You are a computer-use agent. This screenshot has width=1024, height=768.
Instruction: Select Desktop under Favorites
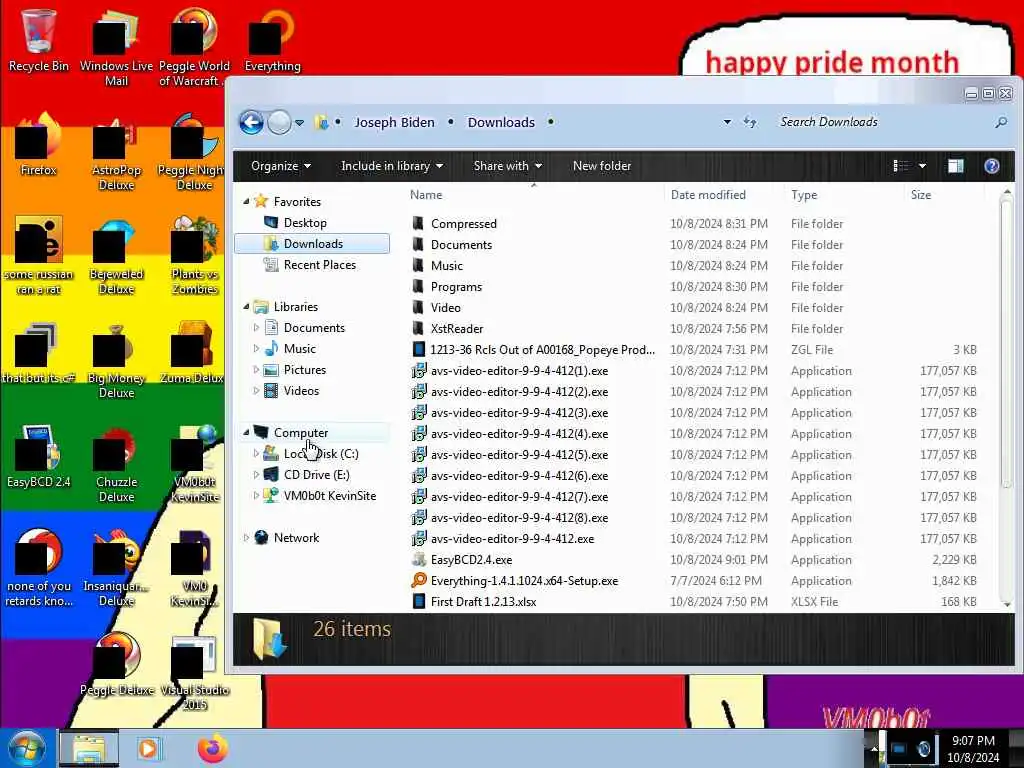coord(304,223)
